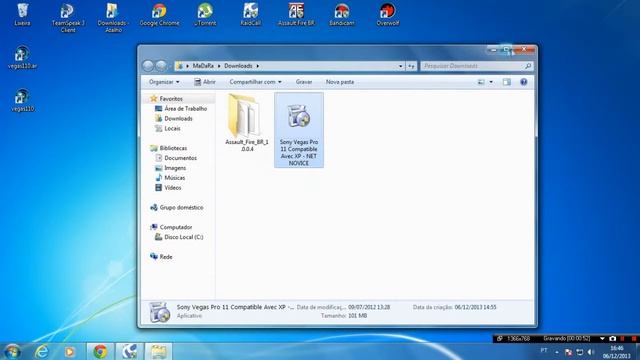Open Imagens library in sidebar
640x360 pixels.
pyautogui.click(x=175, y=168)
